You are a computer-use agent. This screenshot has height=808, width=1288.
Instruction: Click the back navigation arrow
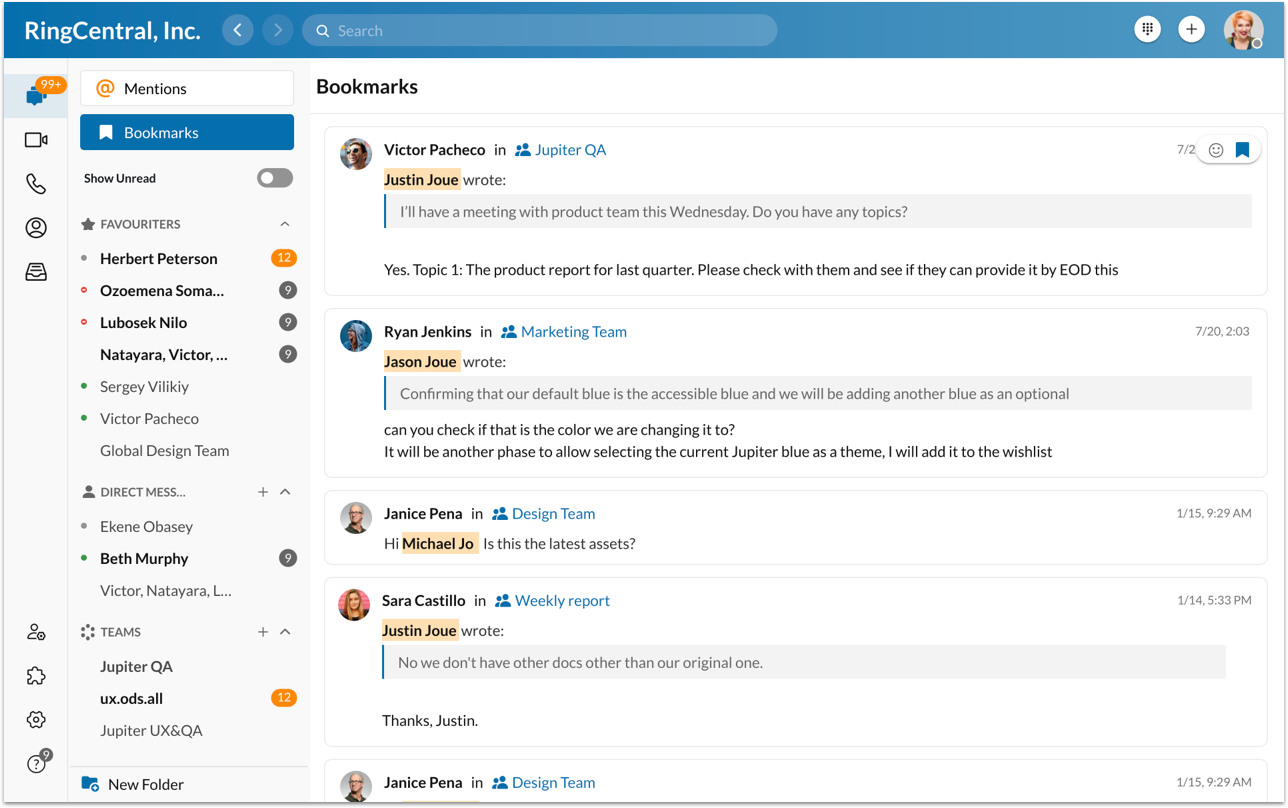tap(237, 30)
